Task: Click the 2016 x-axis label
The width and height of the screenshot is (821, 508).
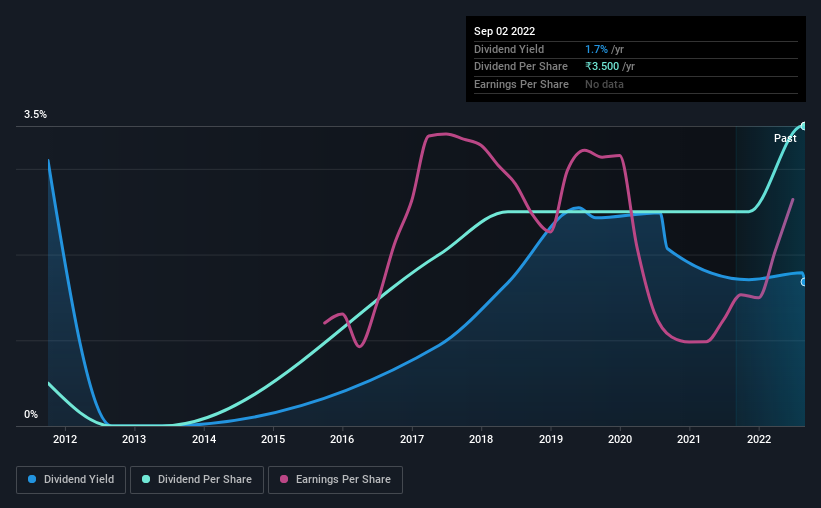Action: (x=342, y=439)
